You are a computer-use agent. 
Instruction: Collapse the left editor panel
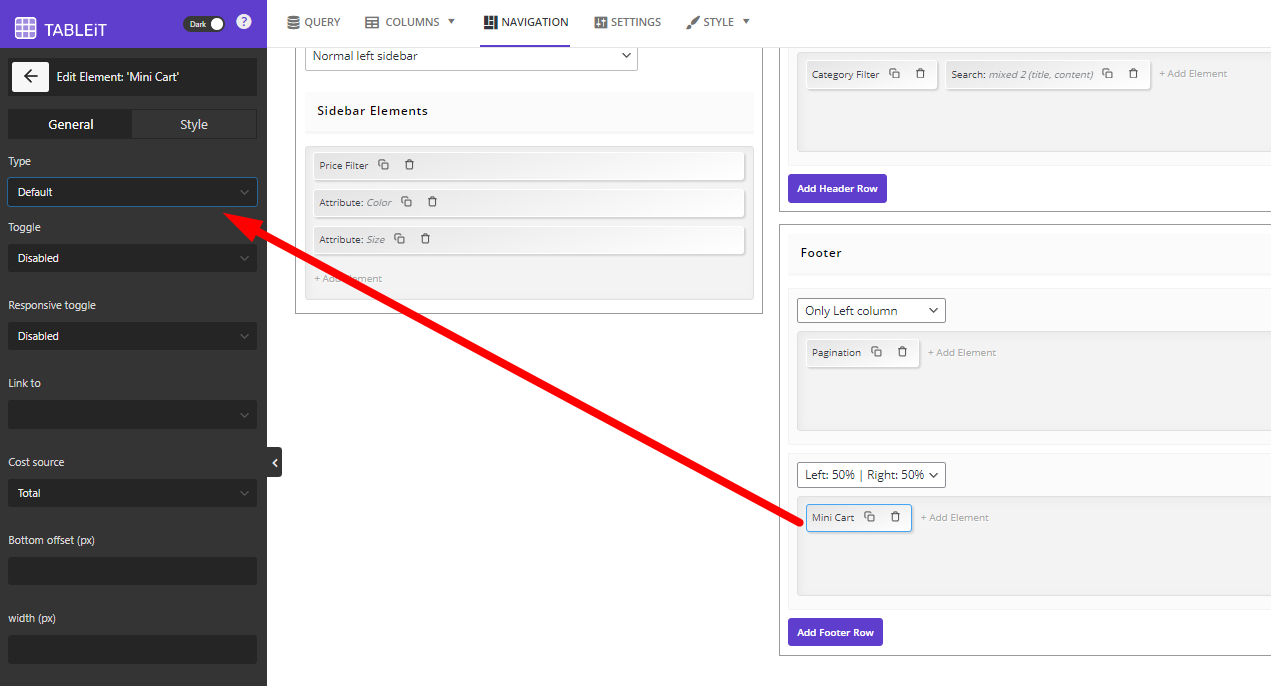point(275,462)
